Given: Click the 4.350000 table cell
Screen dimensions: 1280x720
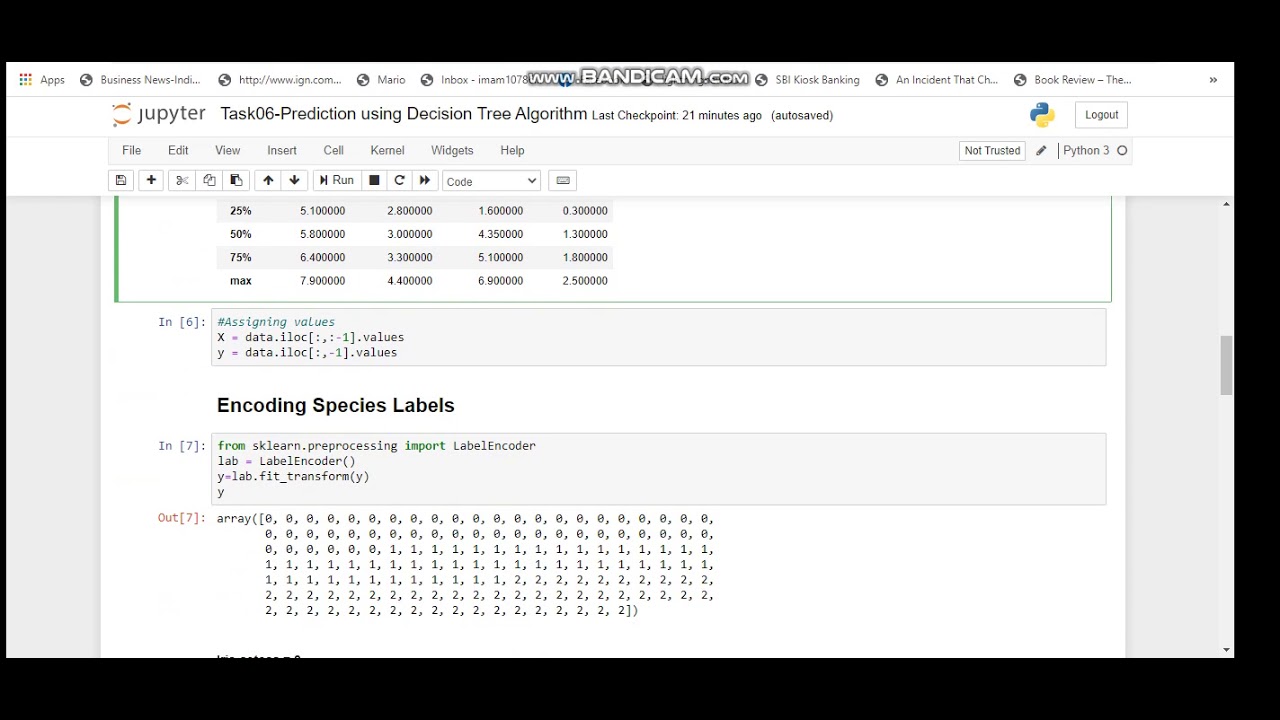Looking at the screenshot, I should point(500,234).
